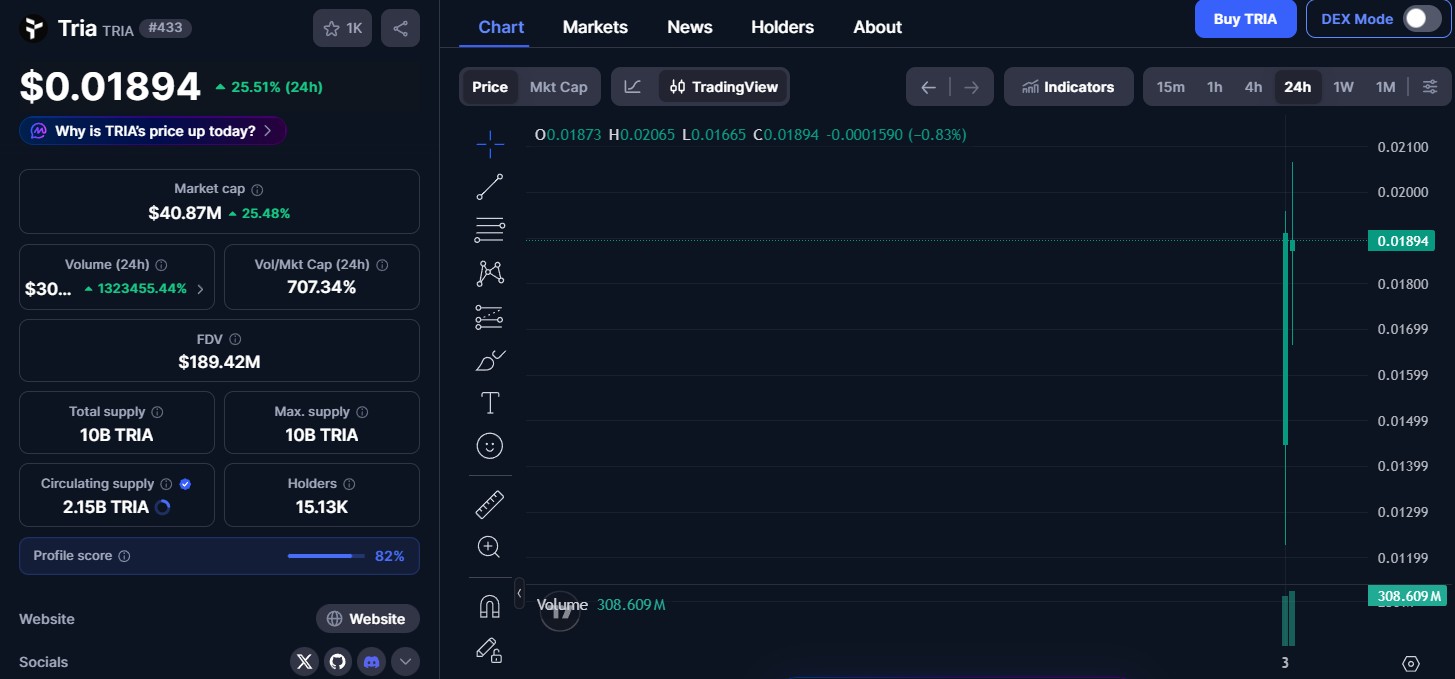Toggle DEX Mode switch
Image resolution: width=1455 pixels, height=679 pixels.
pyautogui.click(x=1421, y=19)
